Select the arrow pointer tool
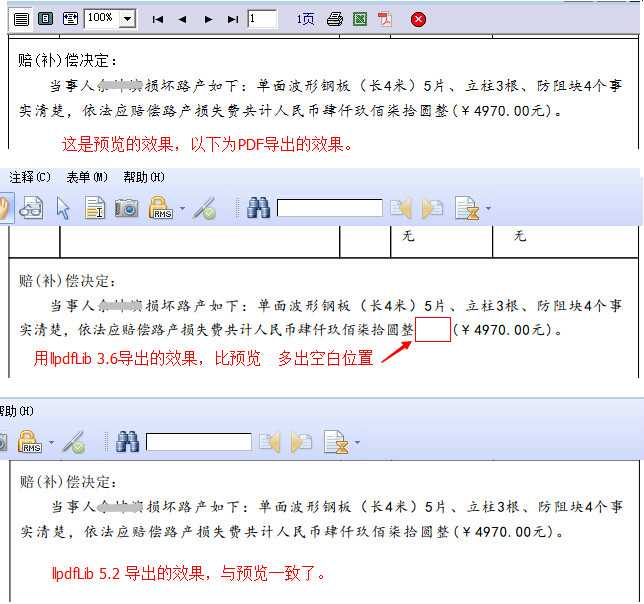 [63, 208]
